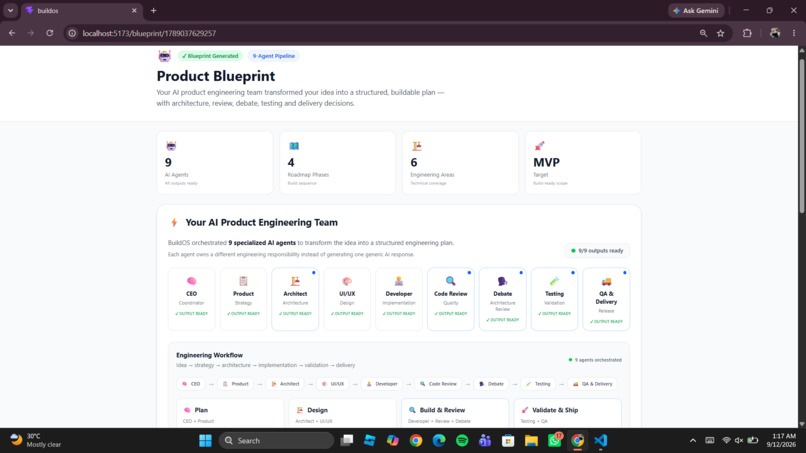The height and width of the screenshot is (453, 806).
Task: Open the Testing agent card
Action: pyautogui.click(x=554, y=299)
